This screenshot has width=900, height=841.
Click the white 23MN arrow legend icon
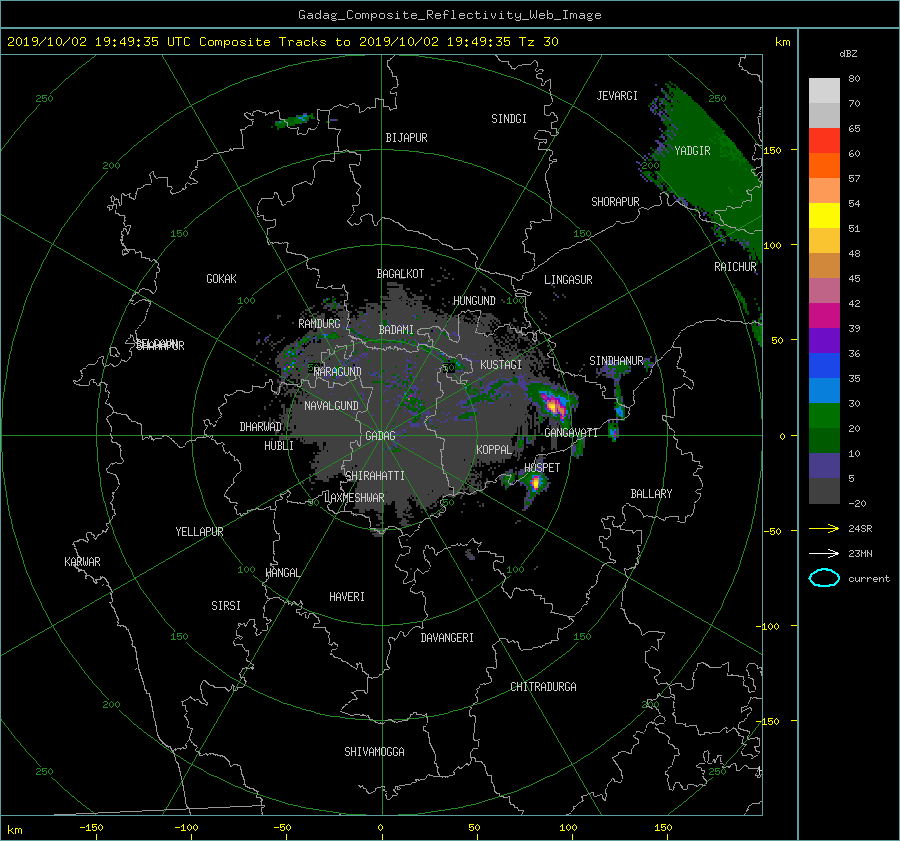coord(824,553)
